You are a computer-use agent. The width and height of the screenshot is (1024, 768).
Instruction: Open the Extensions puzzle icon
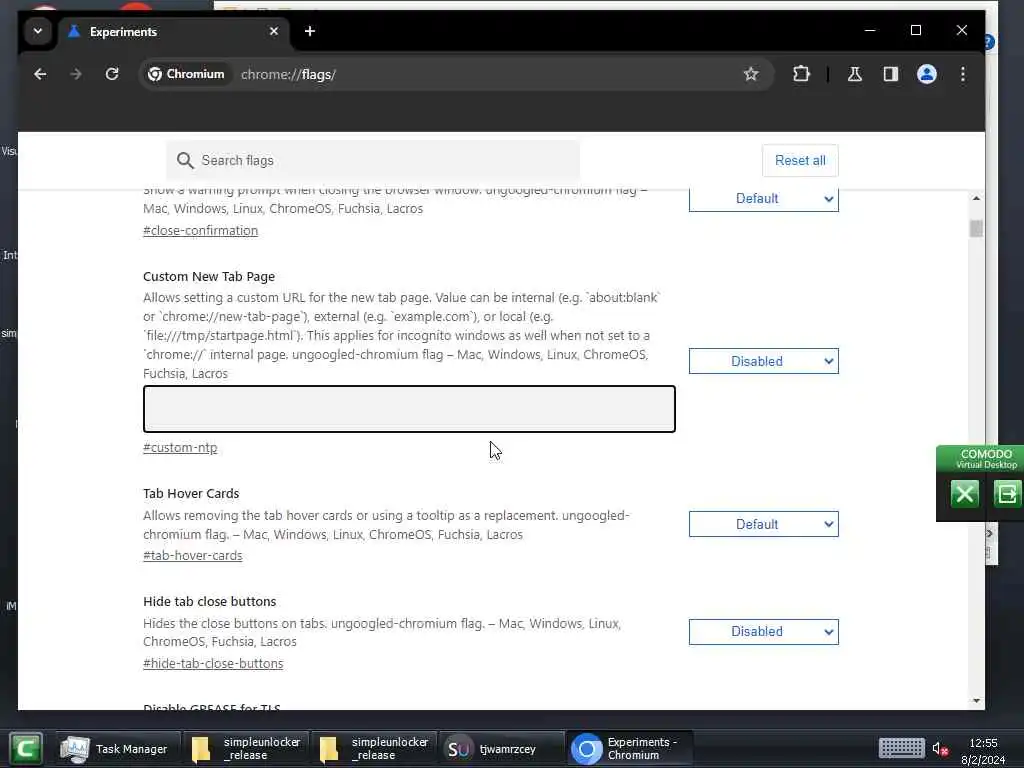click(x=801, y=74)
